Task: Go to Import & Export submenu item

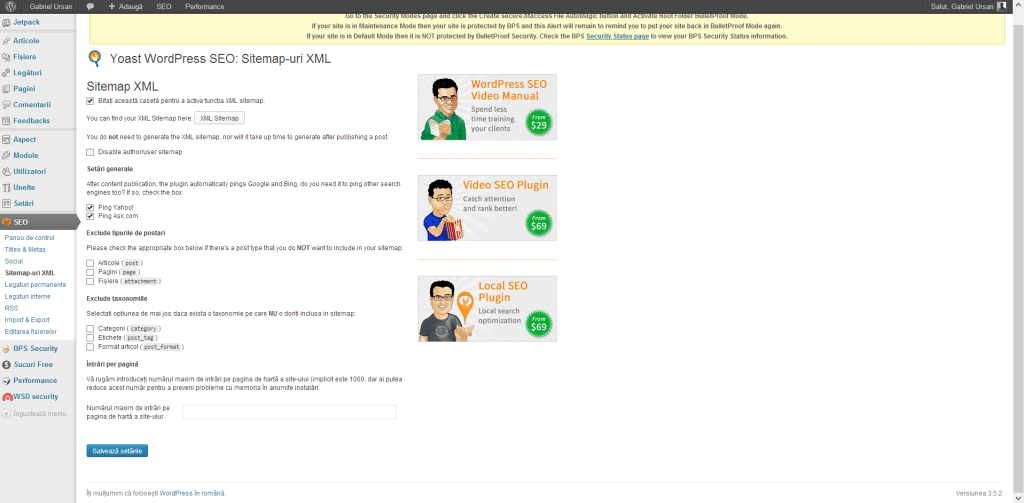Action: (x=27, y=320)
